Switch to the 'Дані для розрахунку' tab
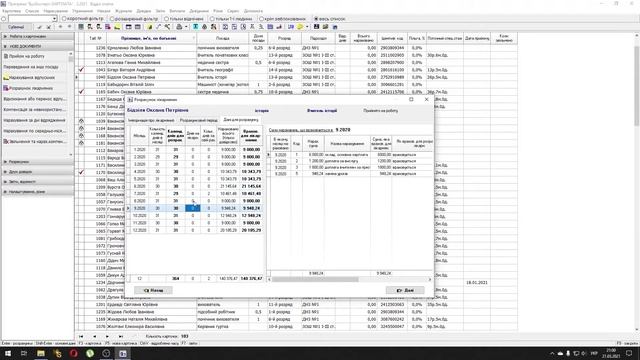The height and width of the screenshot is (360, 640). [x=241, y=120]
